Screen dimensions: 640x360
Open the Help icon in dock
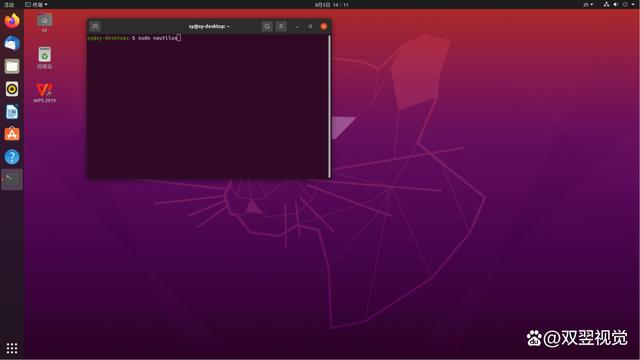click(x=12, y=157)
